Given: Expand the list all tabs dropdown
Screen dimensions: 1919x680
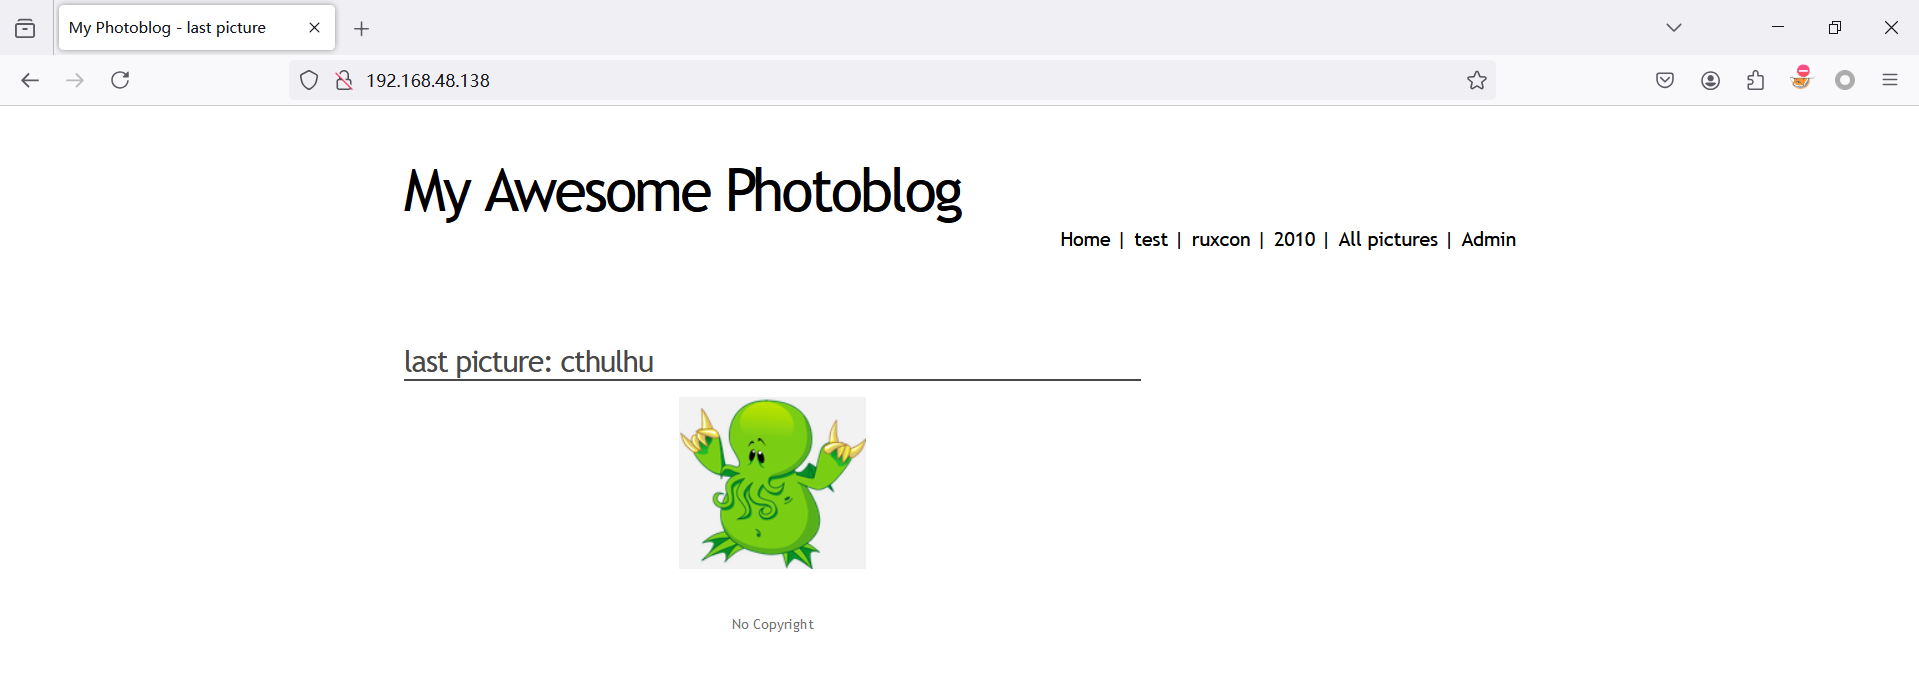Looking at the screenshot, I should [1674, 27].
